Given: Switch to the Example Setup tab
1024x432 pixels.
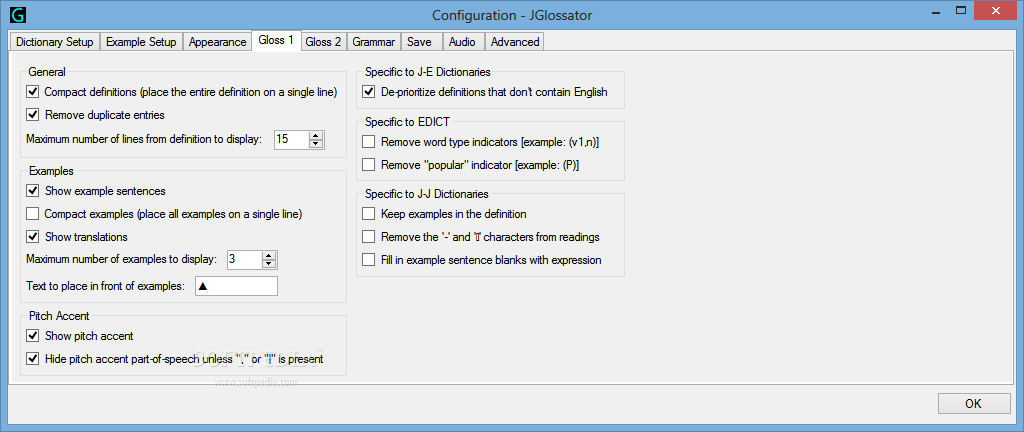Looking at the screenshot, I should coord(141,42).
